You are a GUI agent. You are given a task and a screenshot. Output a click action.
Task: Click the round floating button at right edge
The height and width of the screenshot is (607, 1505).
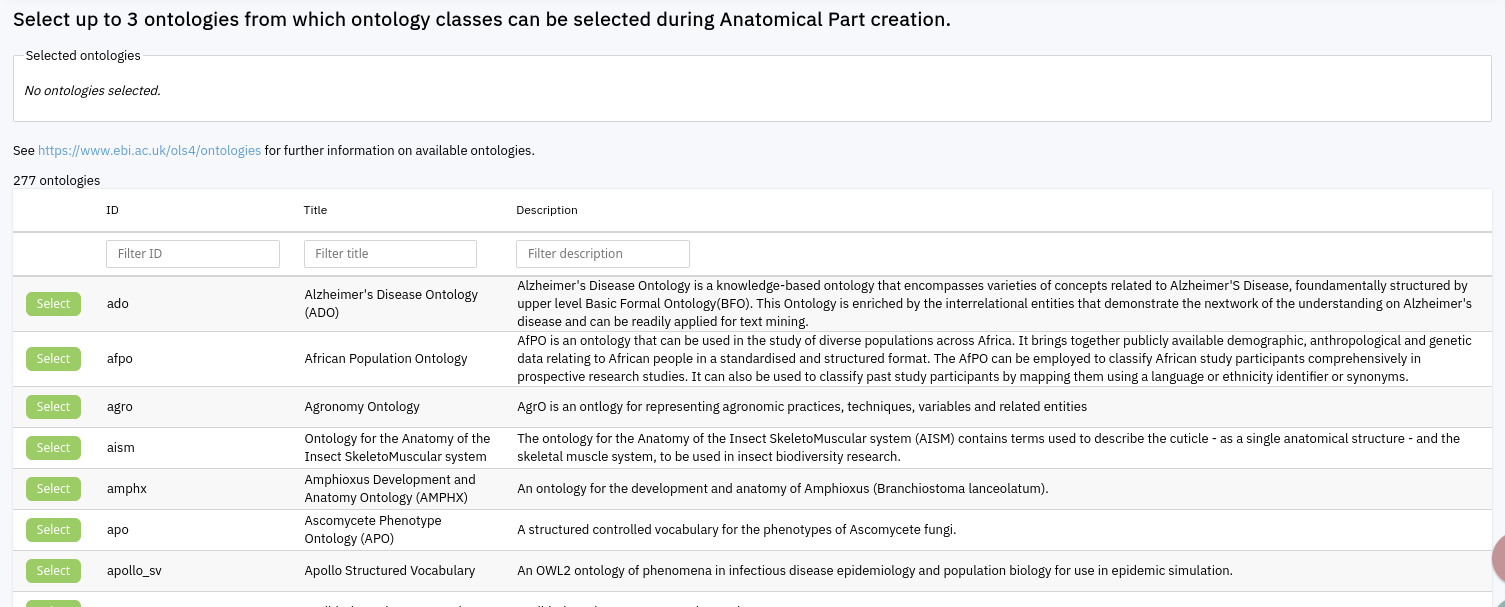pos(1498,559)
